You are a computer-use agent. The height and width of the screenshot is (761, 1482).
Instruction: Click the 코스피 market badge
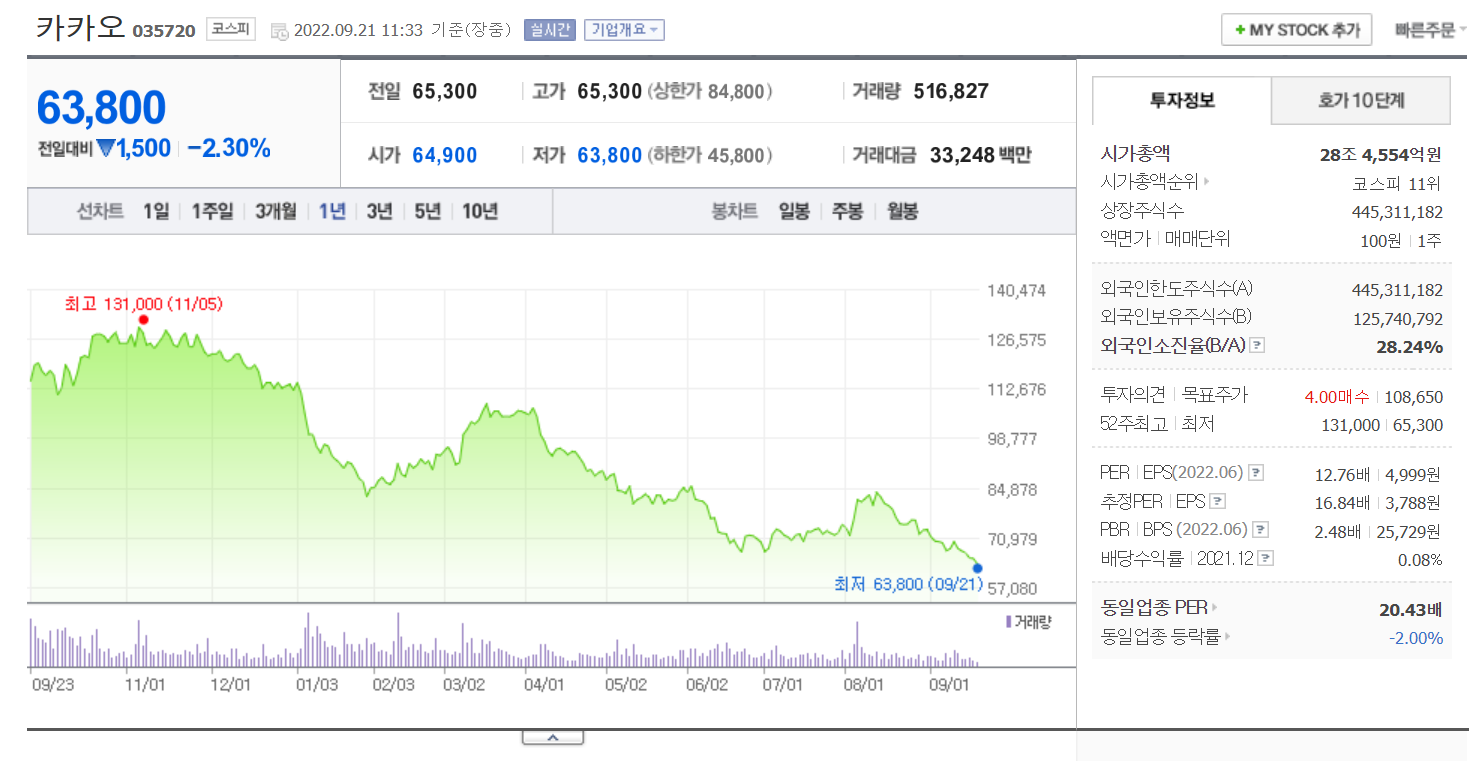coord(231,30)
